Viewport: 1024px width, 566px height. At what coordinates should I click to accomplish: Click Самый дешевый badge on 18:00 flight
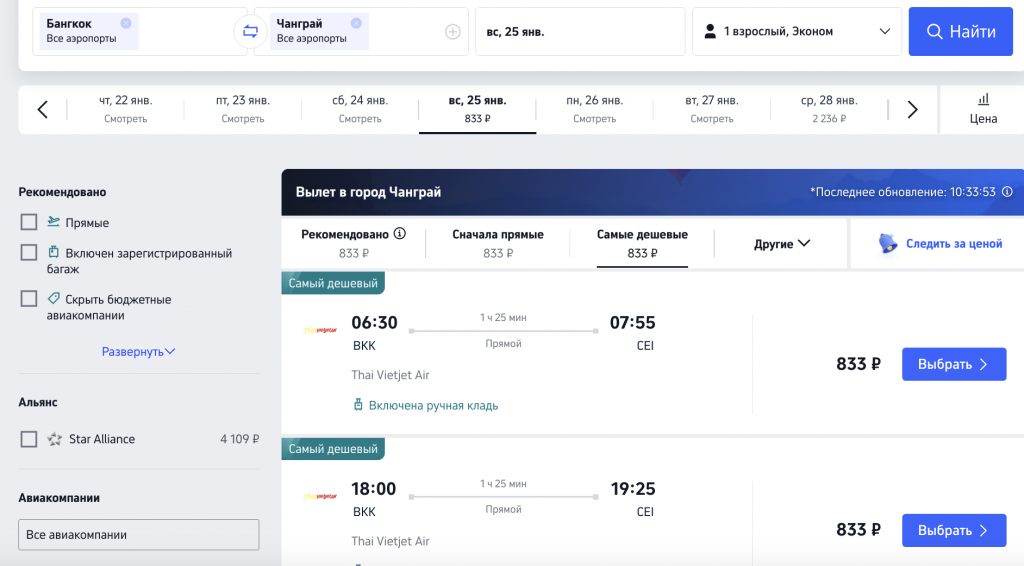click(333, 449)
